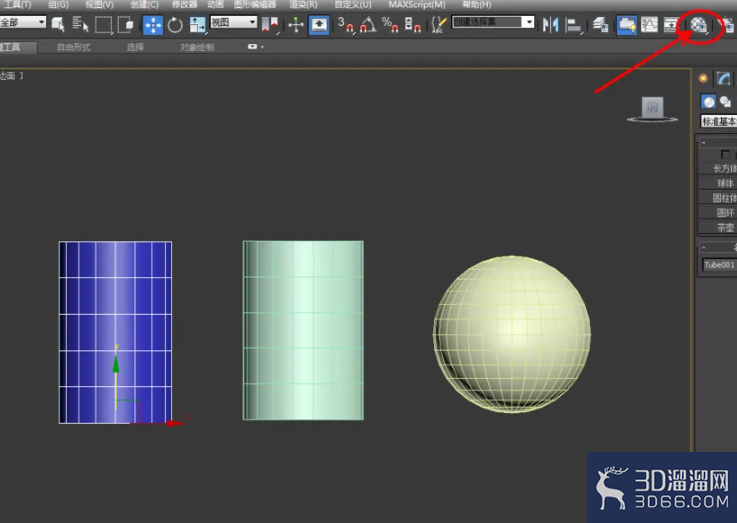The image size is (737, 523).
Task: Open Select by Name list icon
Action: [x=80, y=24]
